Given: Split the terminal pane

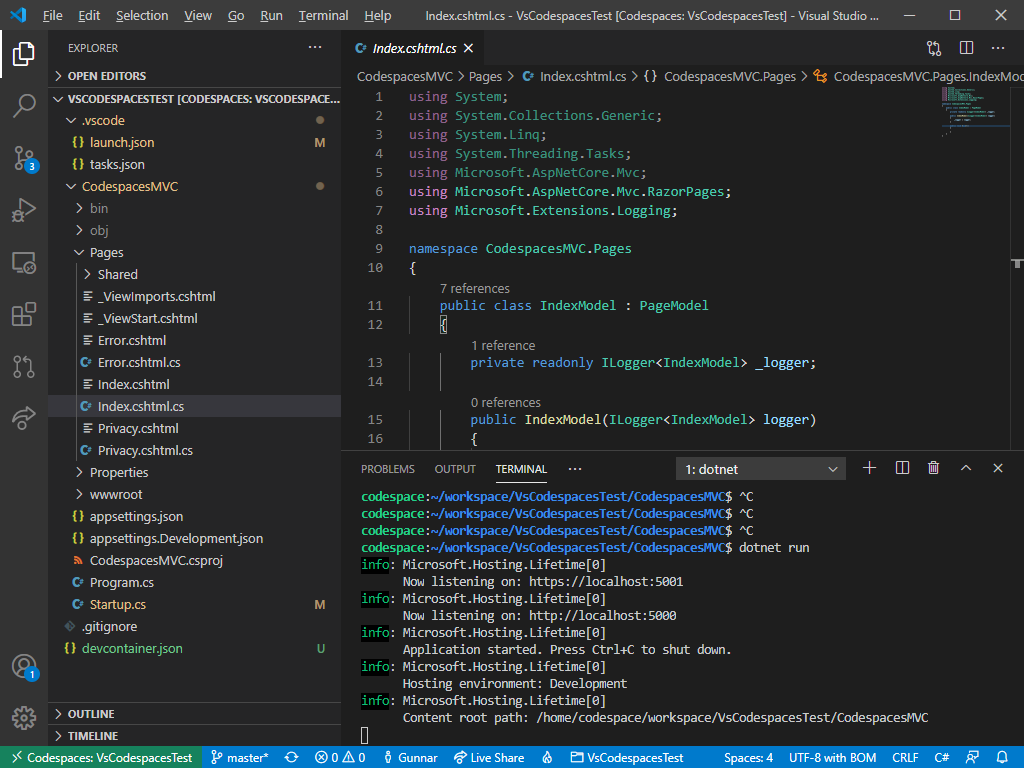Looking at the screenshot, I should (x=901, y=467).
